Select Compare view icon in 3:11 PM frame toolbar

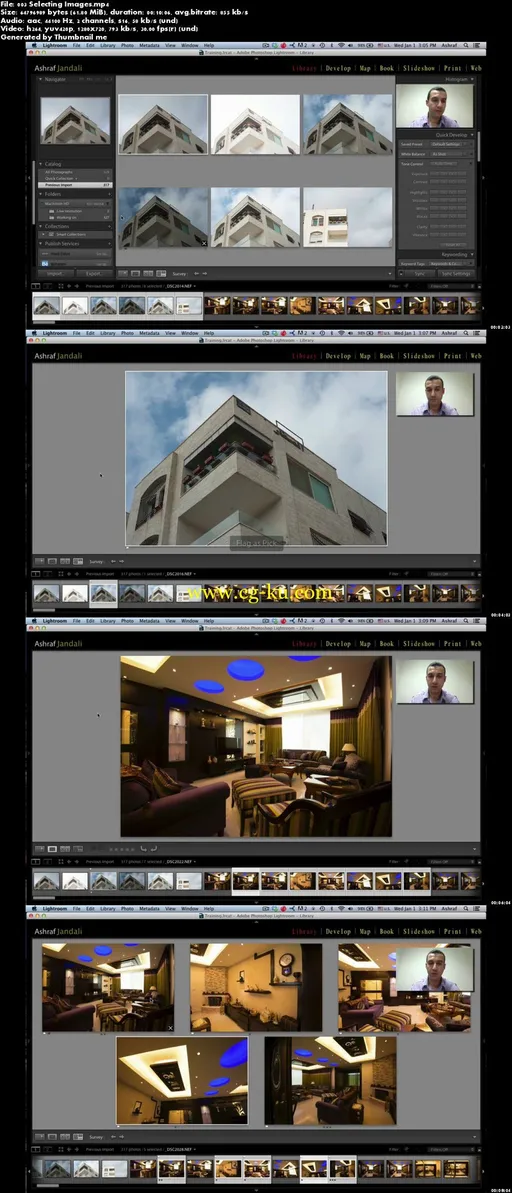tap(65, 1137)
